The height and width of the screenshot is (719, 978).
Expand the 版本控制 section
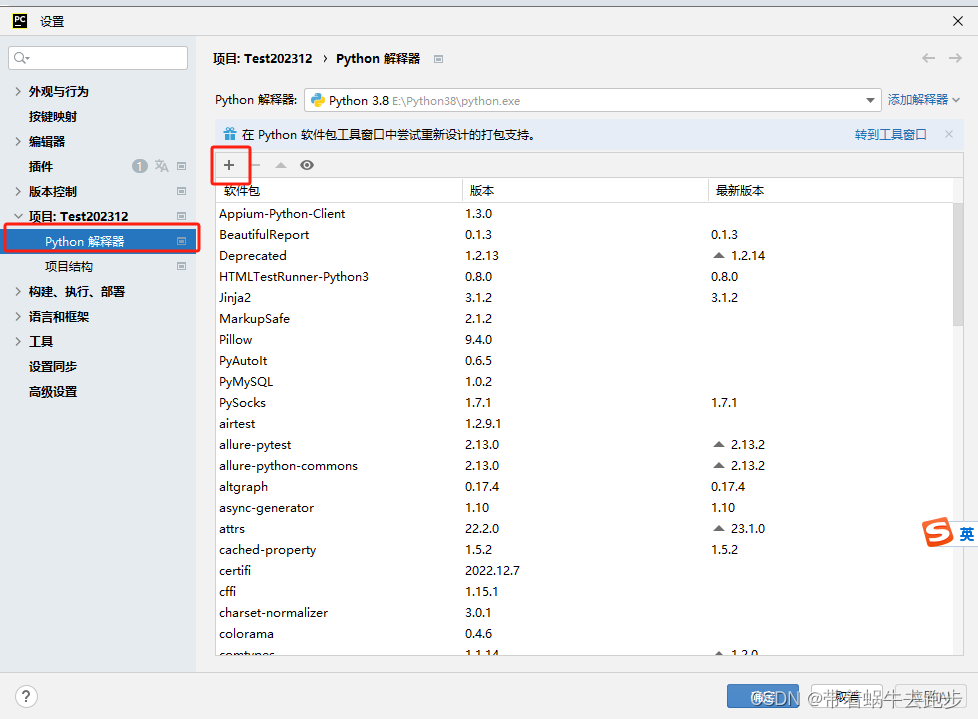[x=18, y=191]
